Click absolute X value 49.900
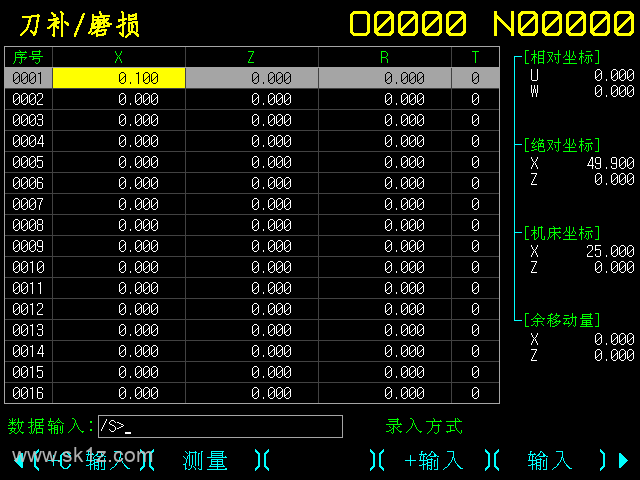Screen dimensions: 640x480 [611, 163]
